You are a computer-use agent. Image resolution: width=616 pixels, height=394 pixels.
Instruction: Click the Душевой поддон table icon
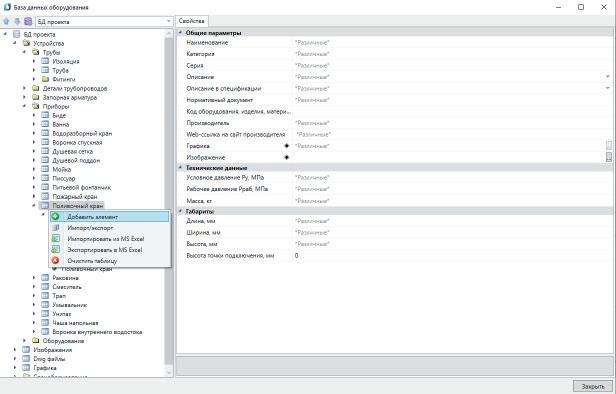coord(45,160)
